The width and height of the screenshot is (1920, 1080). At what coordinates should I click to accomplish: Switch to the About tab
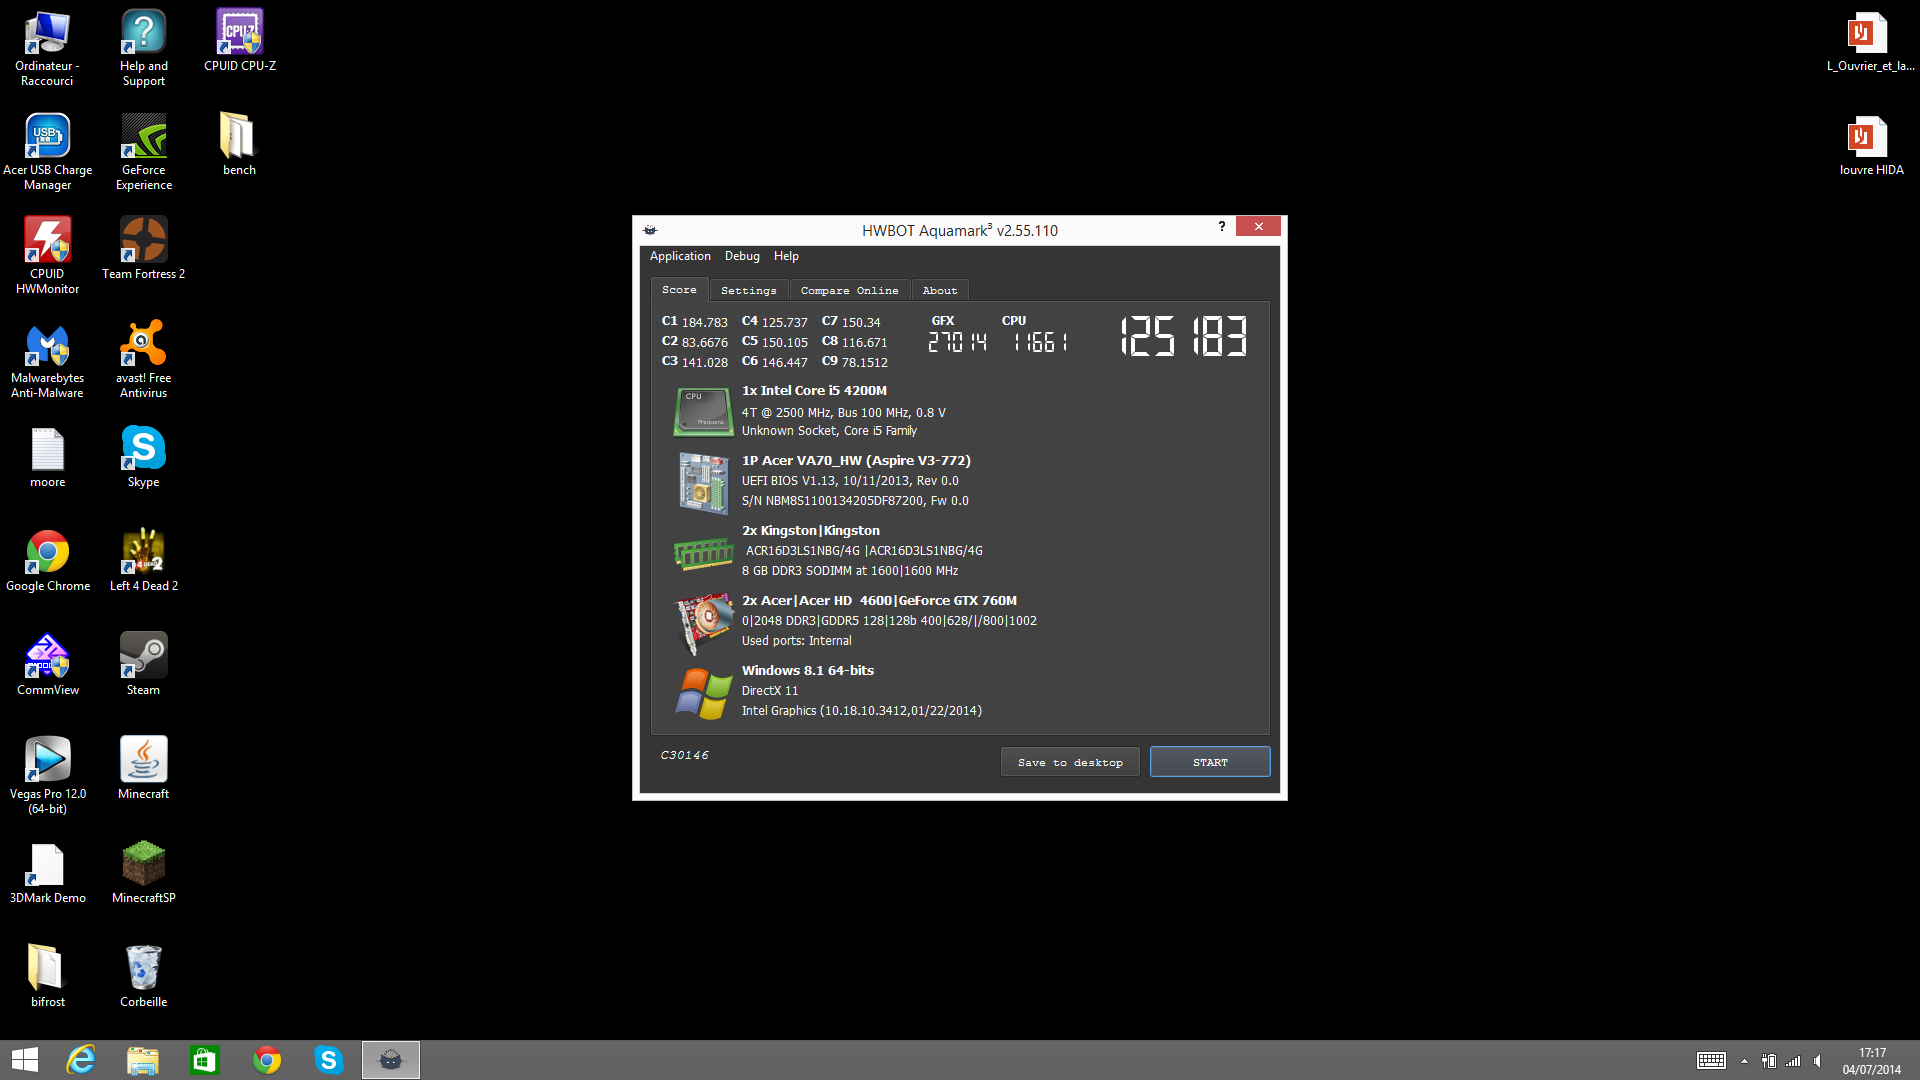tap(939, 290)
